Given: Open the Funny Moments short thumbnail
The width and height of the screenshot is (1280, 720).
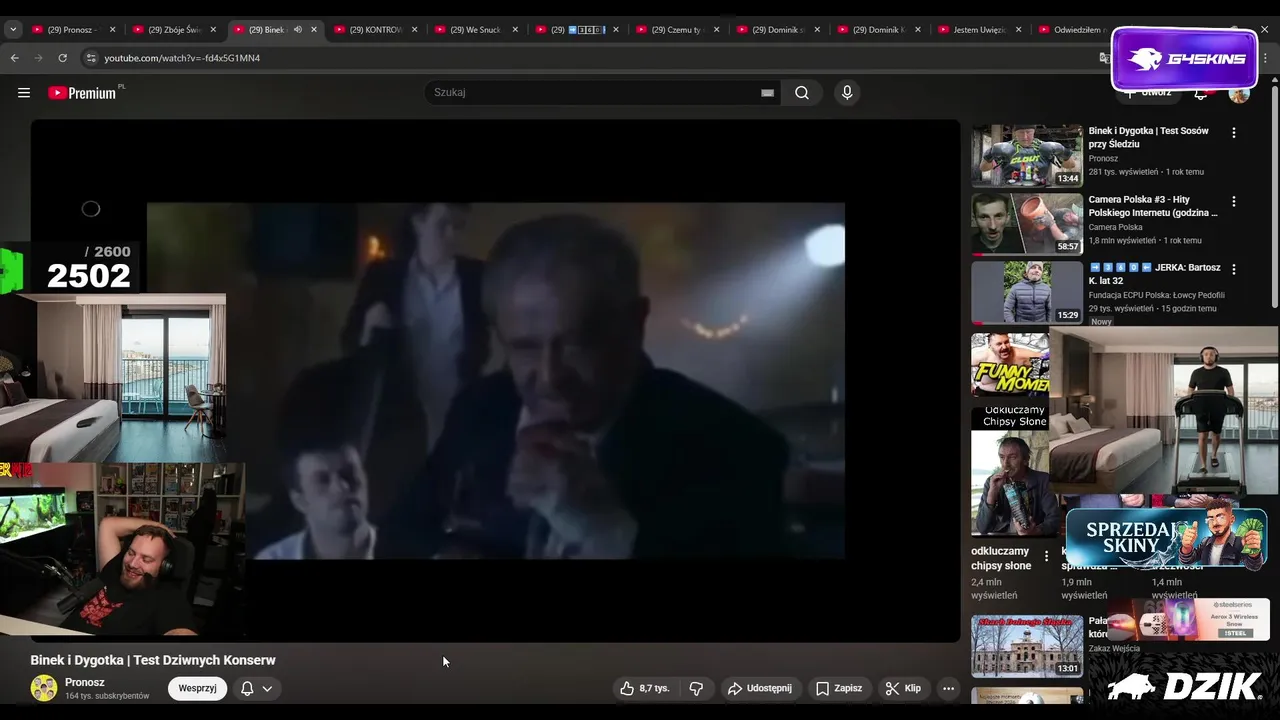Looking at the screenshot, I should [1010, 365].
